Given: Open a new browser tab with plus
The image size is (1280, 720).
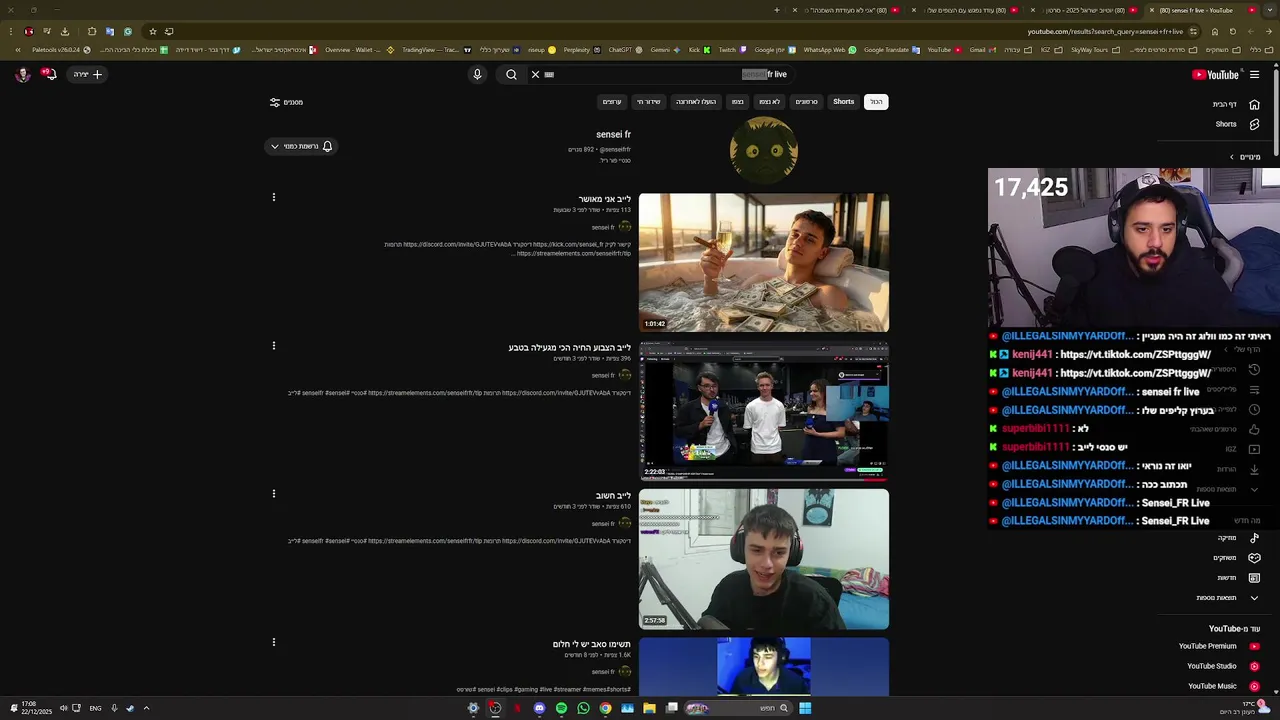Looking at the screenshot, I should 777,10.
